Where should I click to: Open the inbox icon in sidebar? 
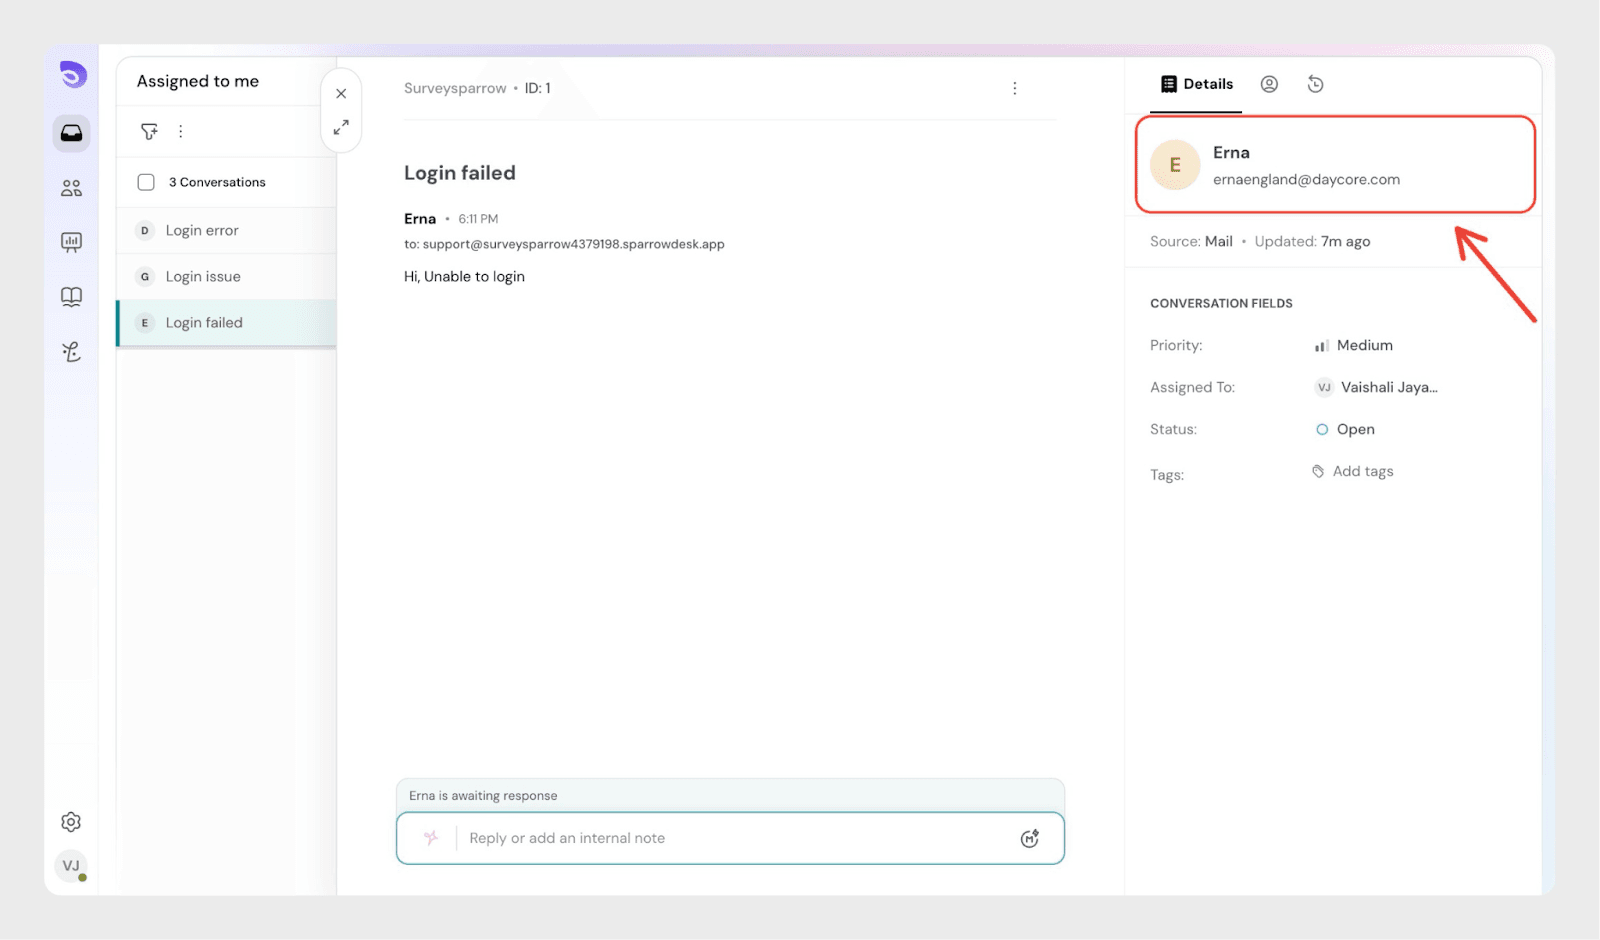point(71,133)
